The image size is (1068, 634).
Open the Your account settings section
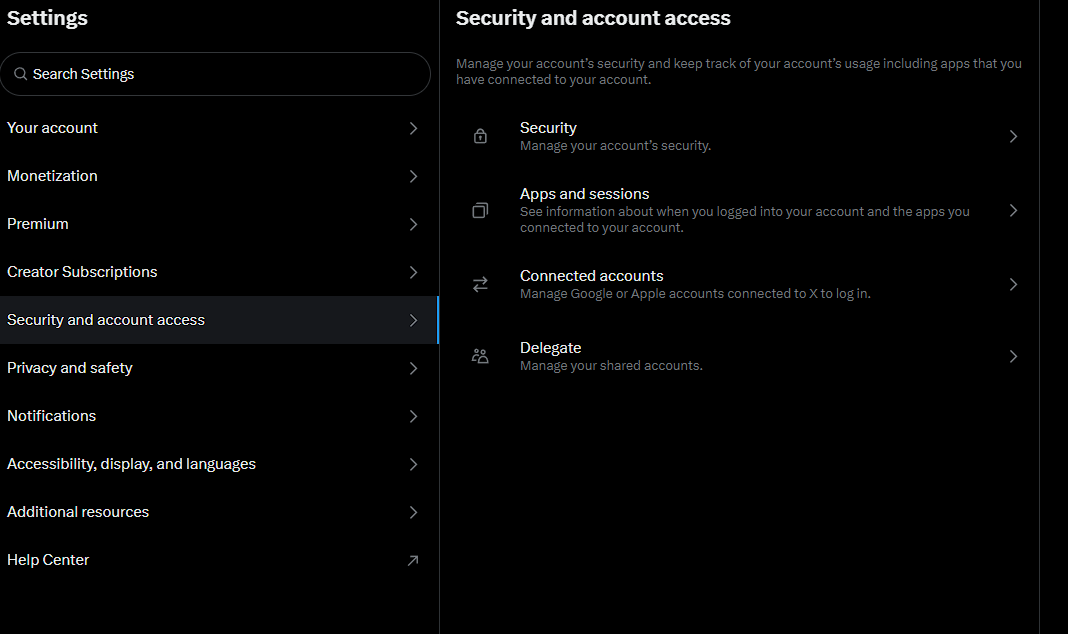click(x=219, y=128)
